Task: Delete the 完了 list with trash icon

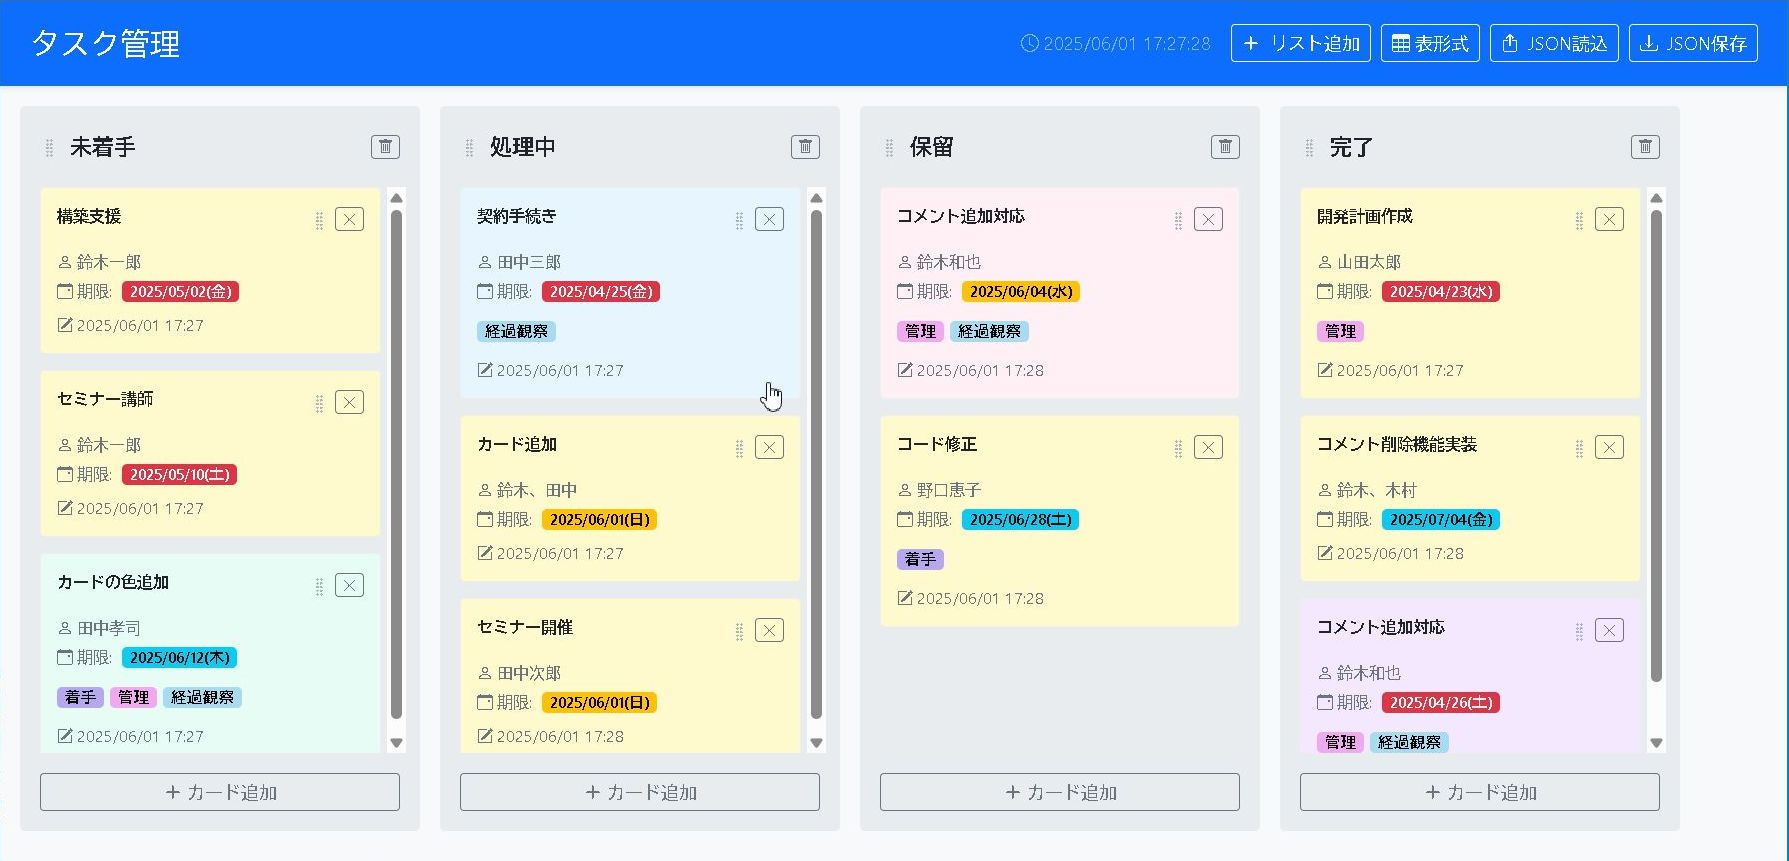Action: coord(1645,147)
